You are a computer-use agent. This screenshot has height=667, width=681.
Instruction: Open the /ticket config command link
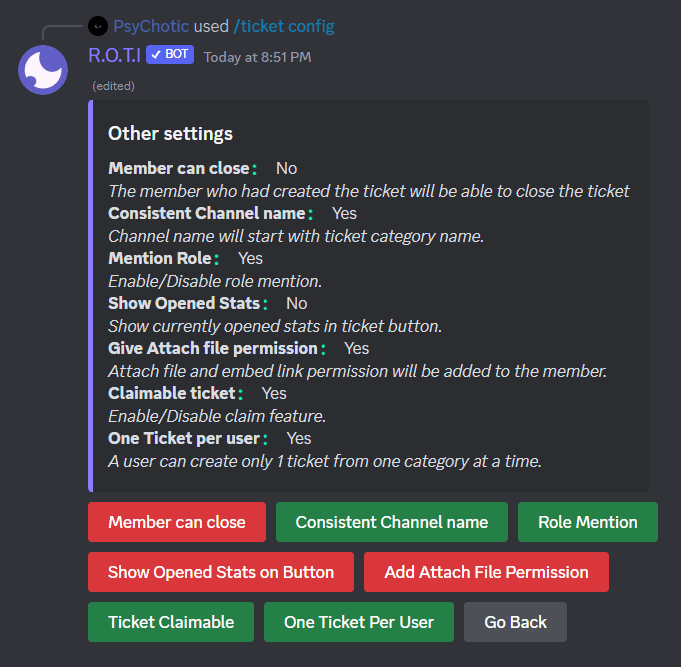click(284, 26)
